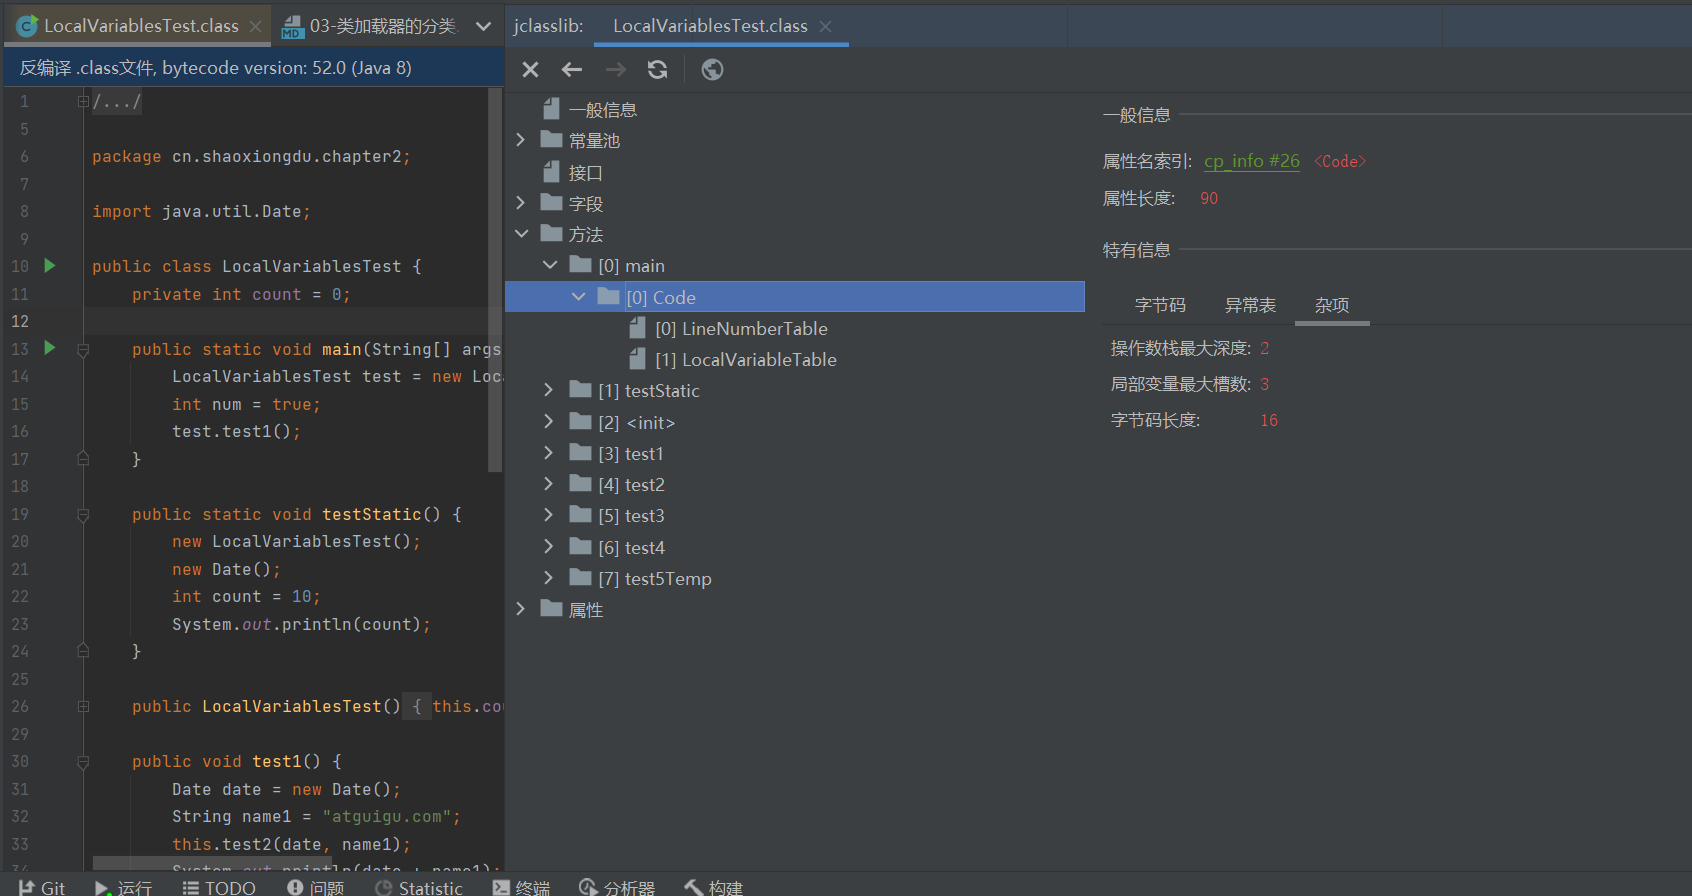Open the 运行 tool window
1692x896 pixels.
pos(123,887)
